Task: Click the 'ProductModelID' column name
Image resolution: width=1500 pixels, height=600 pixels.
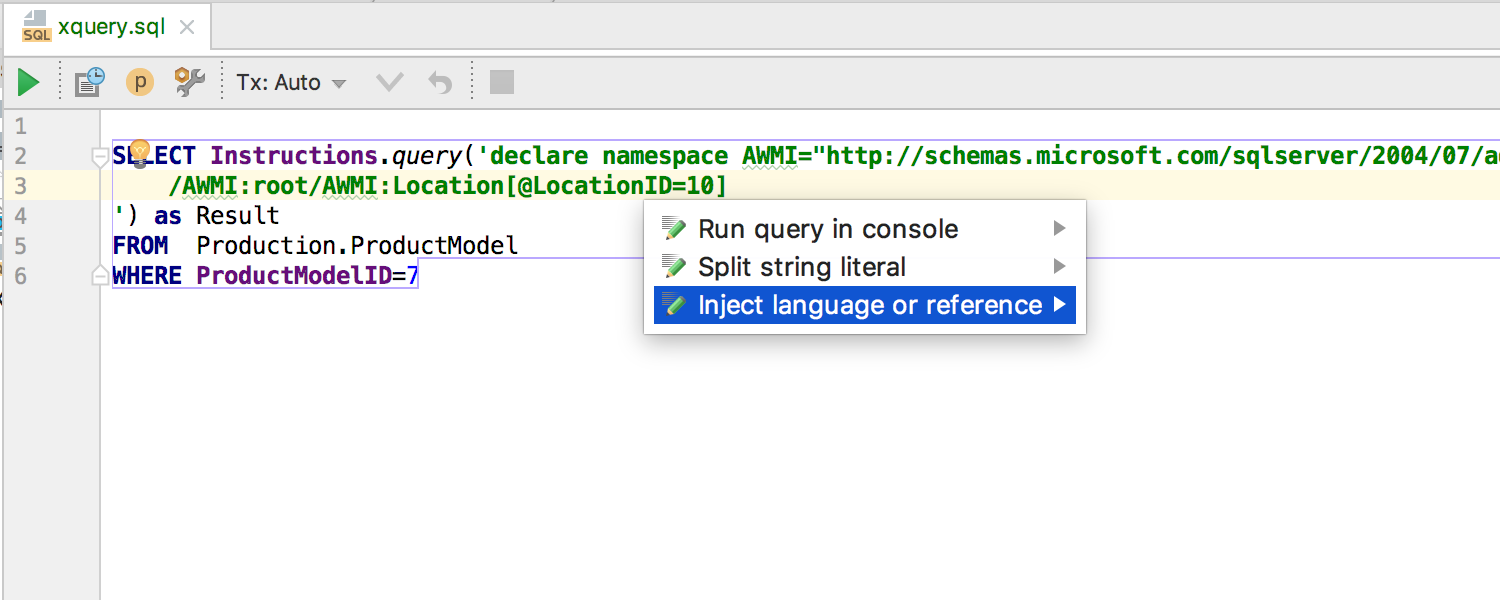Action: tap(294, 276)
